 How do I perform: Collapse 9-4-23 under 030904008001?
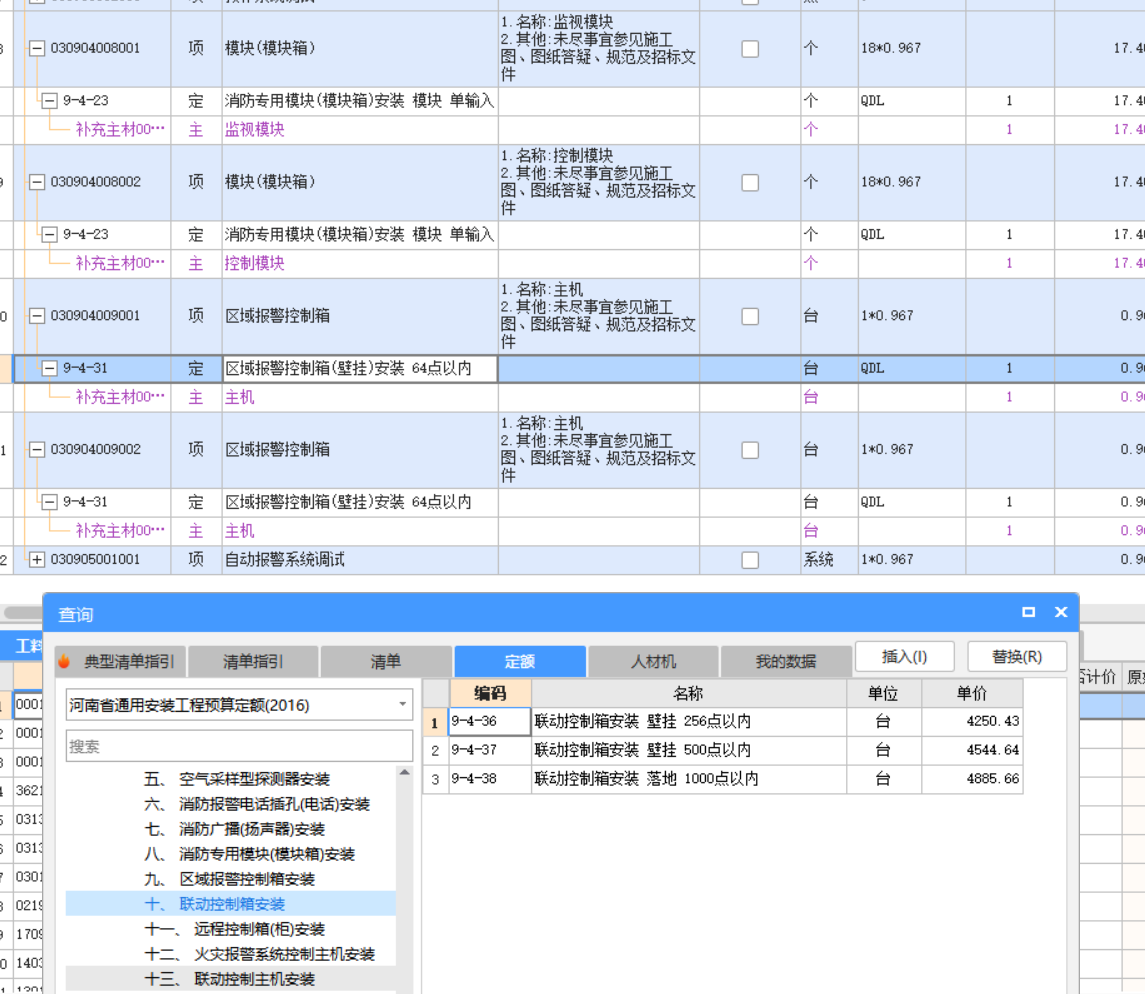pyautogui.click(x=49, y=101)
